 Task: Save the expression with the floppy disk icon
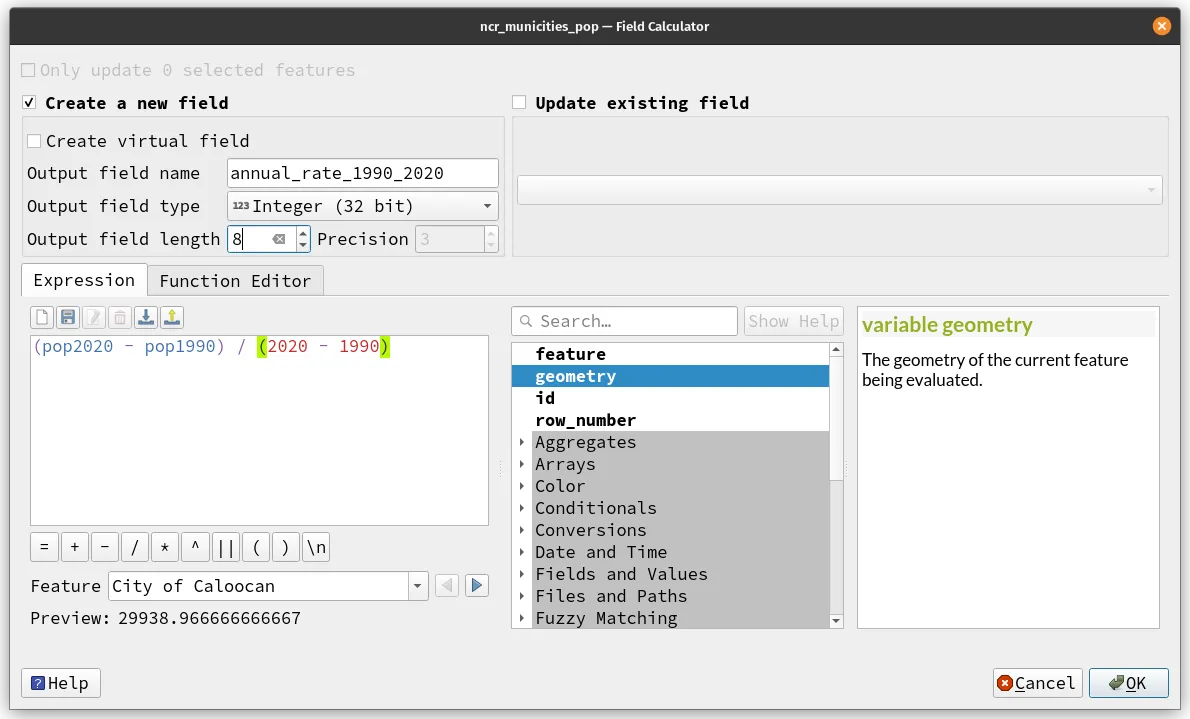(x=68, y=318)
